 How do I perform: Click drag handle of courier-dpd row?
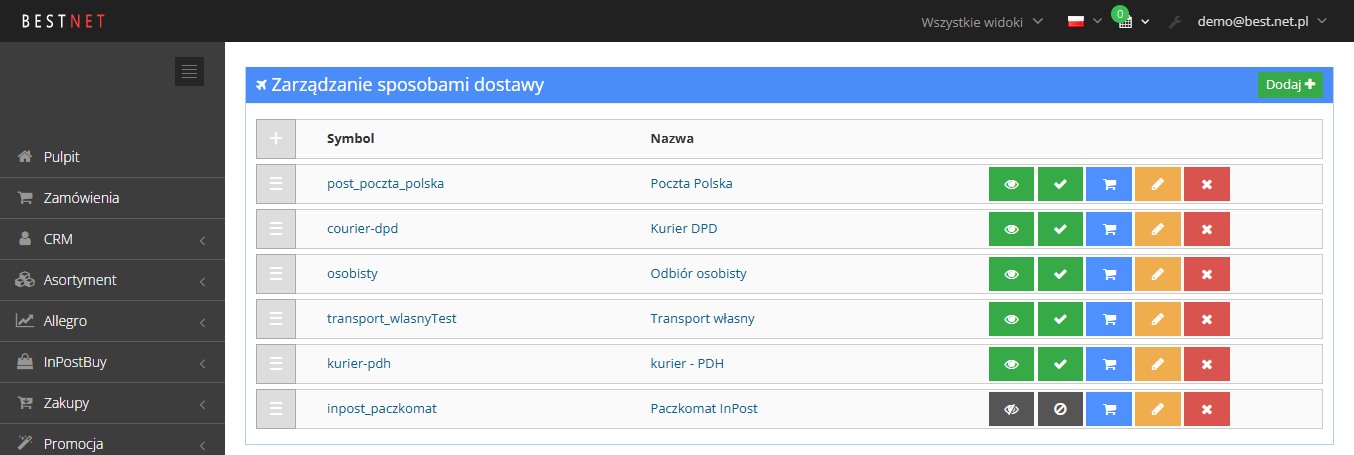coord(276,229)
